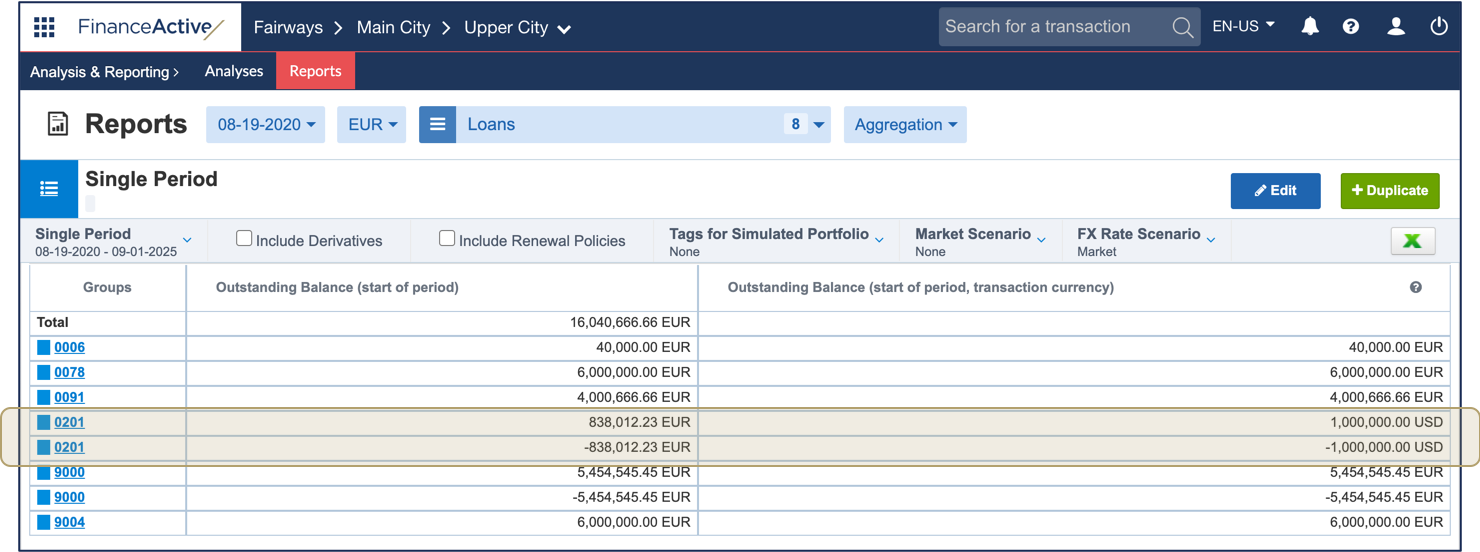
Task: Click the blue list view icon
Action: tap(49, 189)
